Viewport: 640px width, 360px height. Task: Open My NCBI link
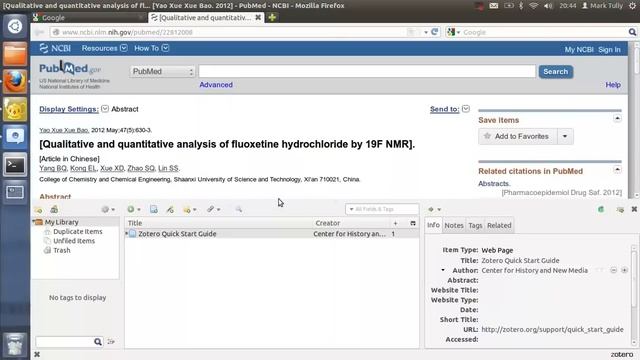[579, 49]
